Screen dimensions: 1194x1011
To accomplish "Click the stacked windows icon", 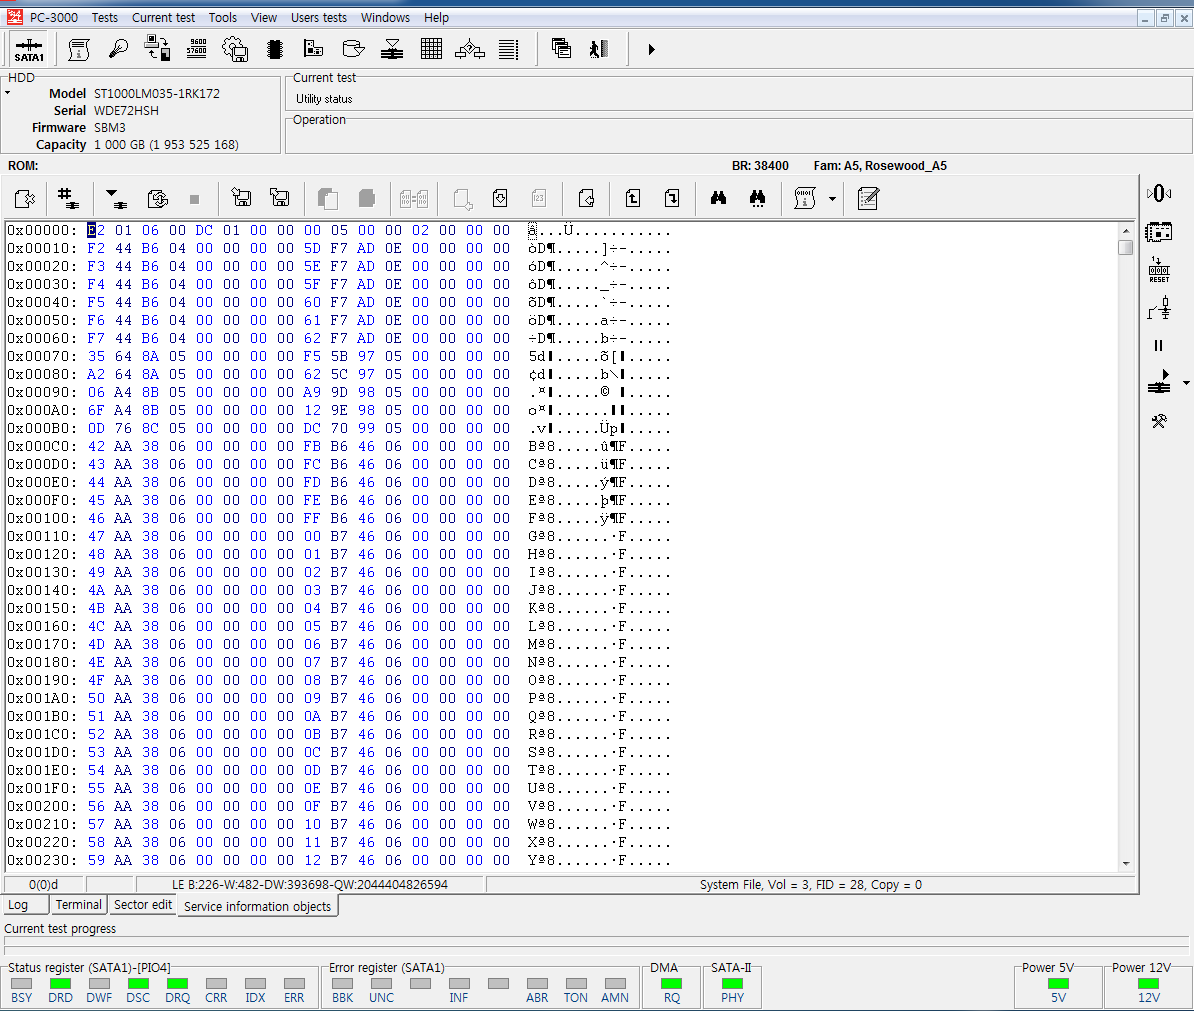I will tap(561, 49).
